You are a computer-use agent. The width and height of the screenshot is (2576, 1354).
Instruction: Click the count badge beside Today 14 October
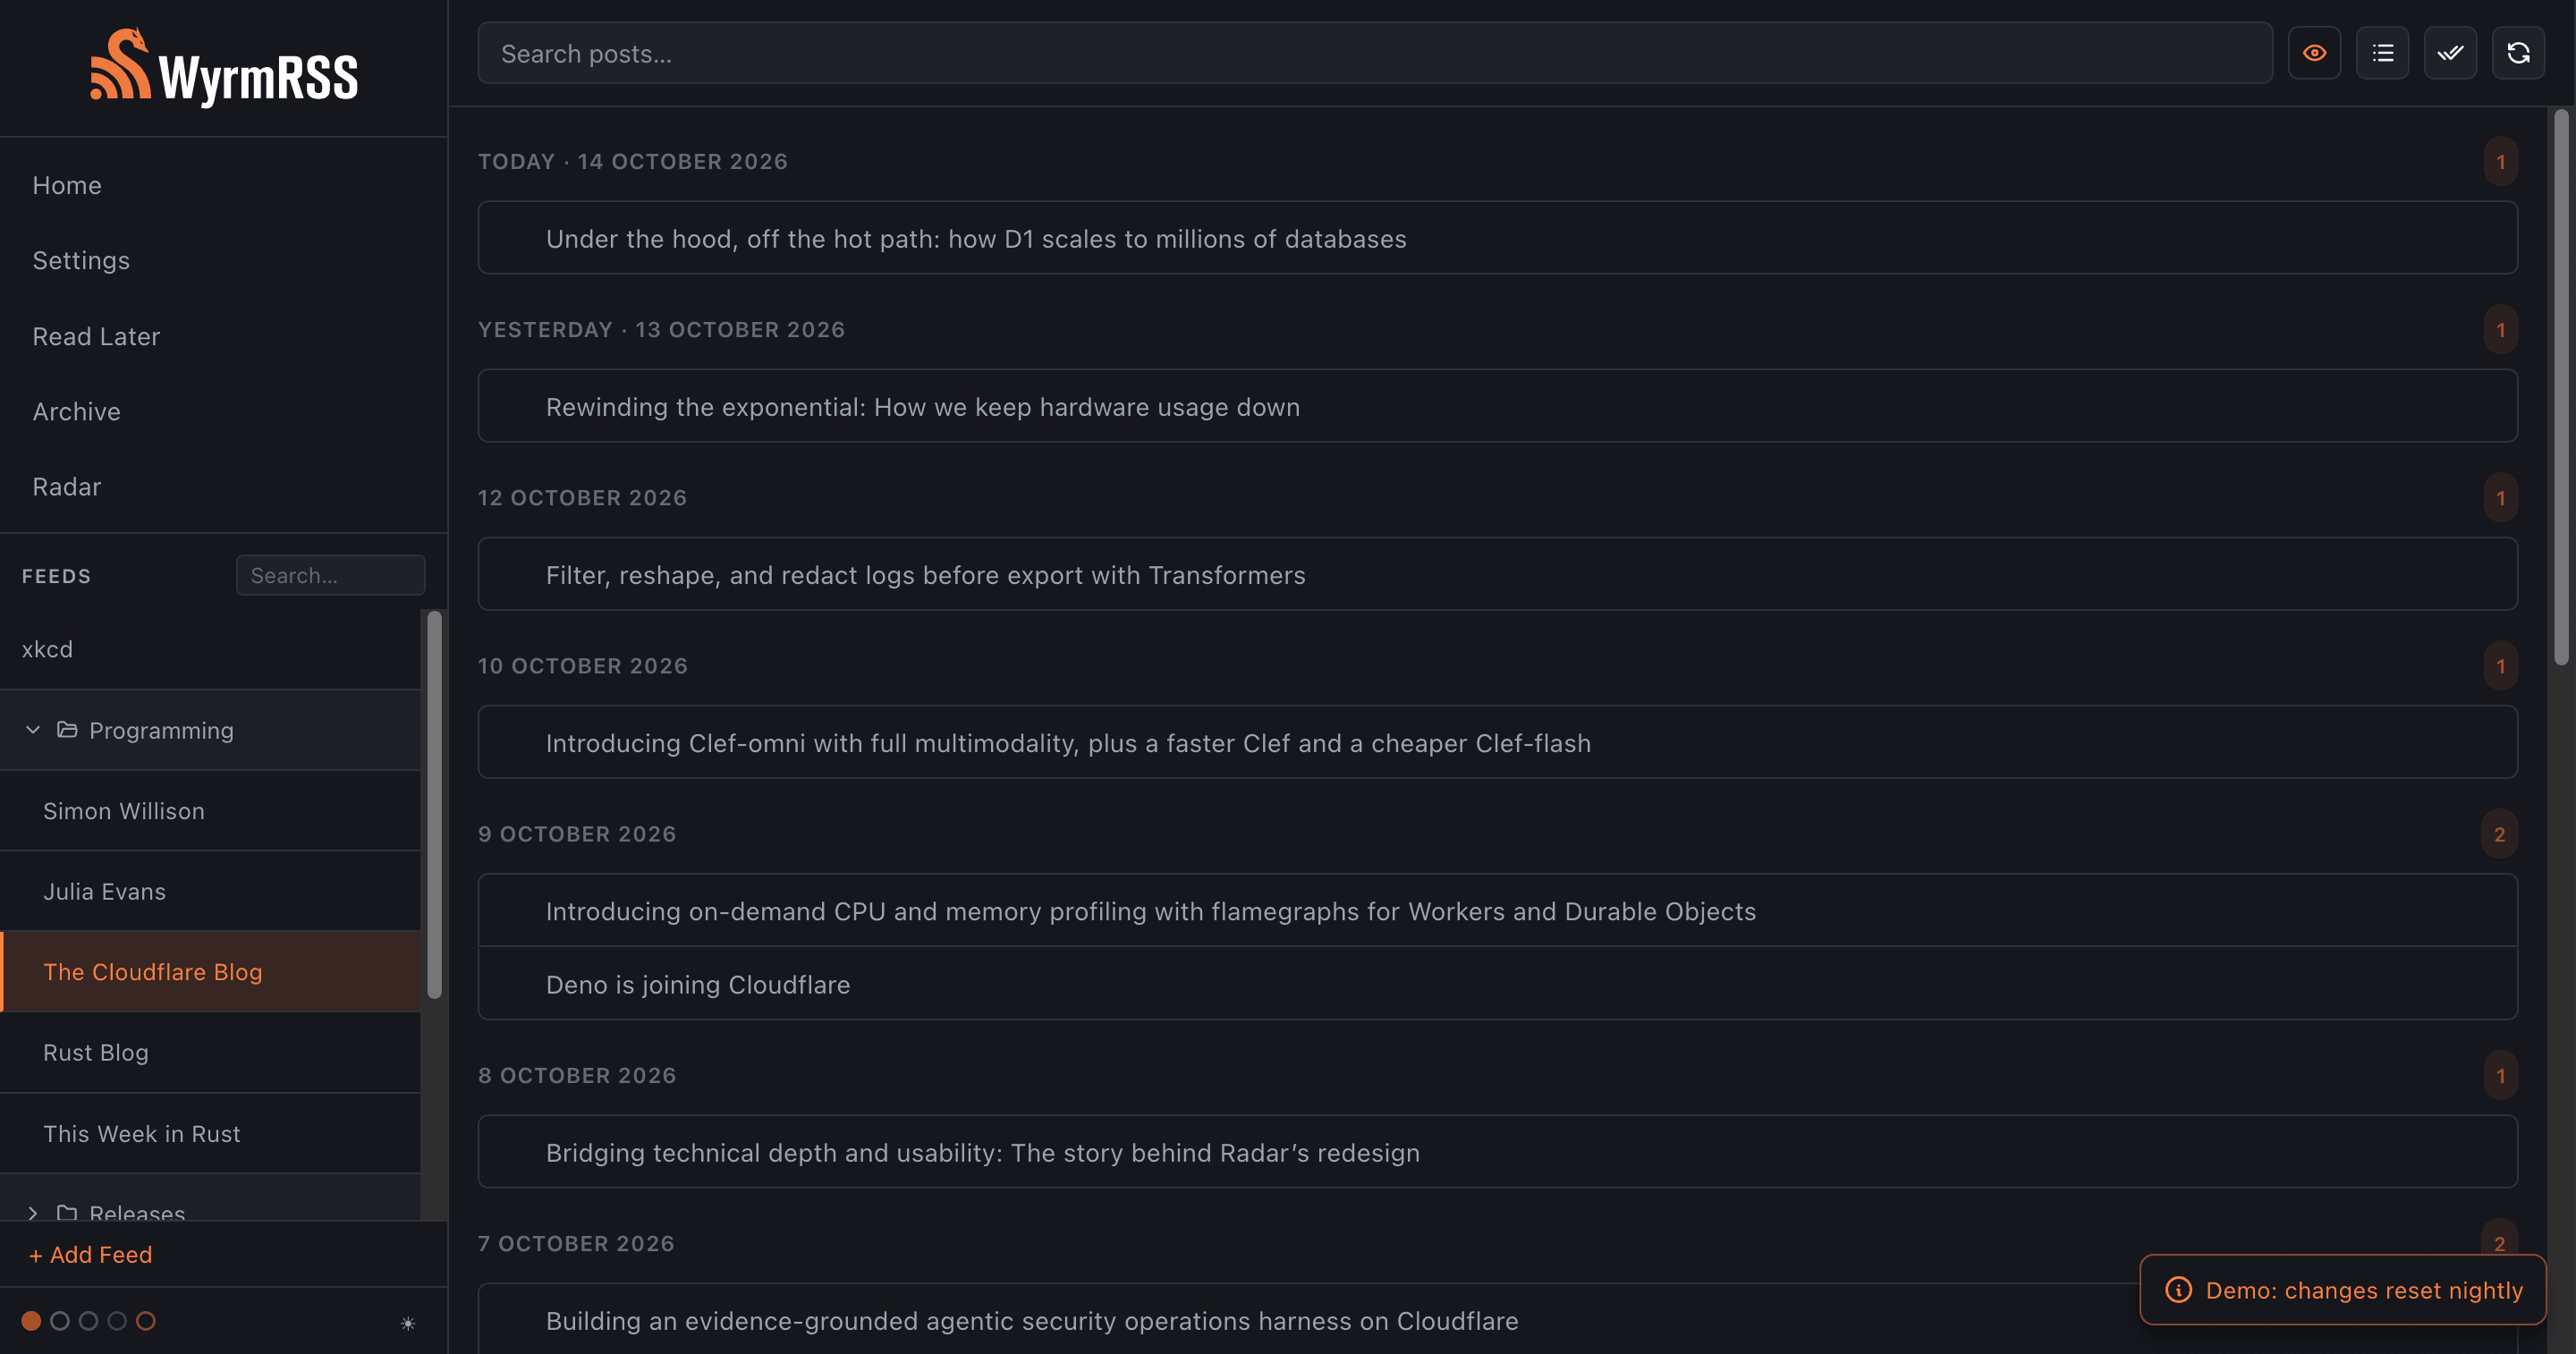(2500, 161)
